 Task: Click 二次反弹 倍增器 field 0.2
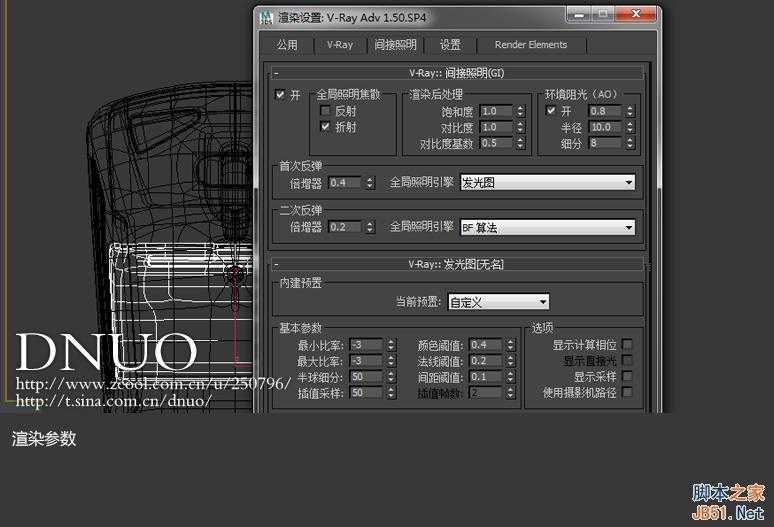click(x=346, y=227)
